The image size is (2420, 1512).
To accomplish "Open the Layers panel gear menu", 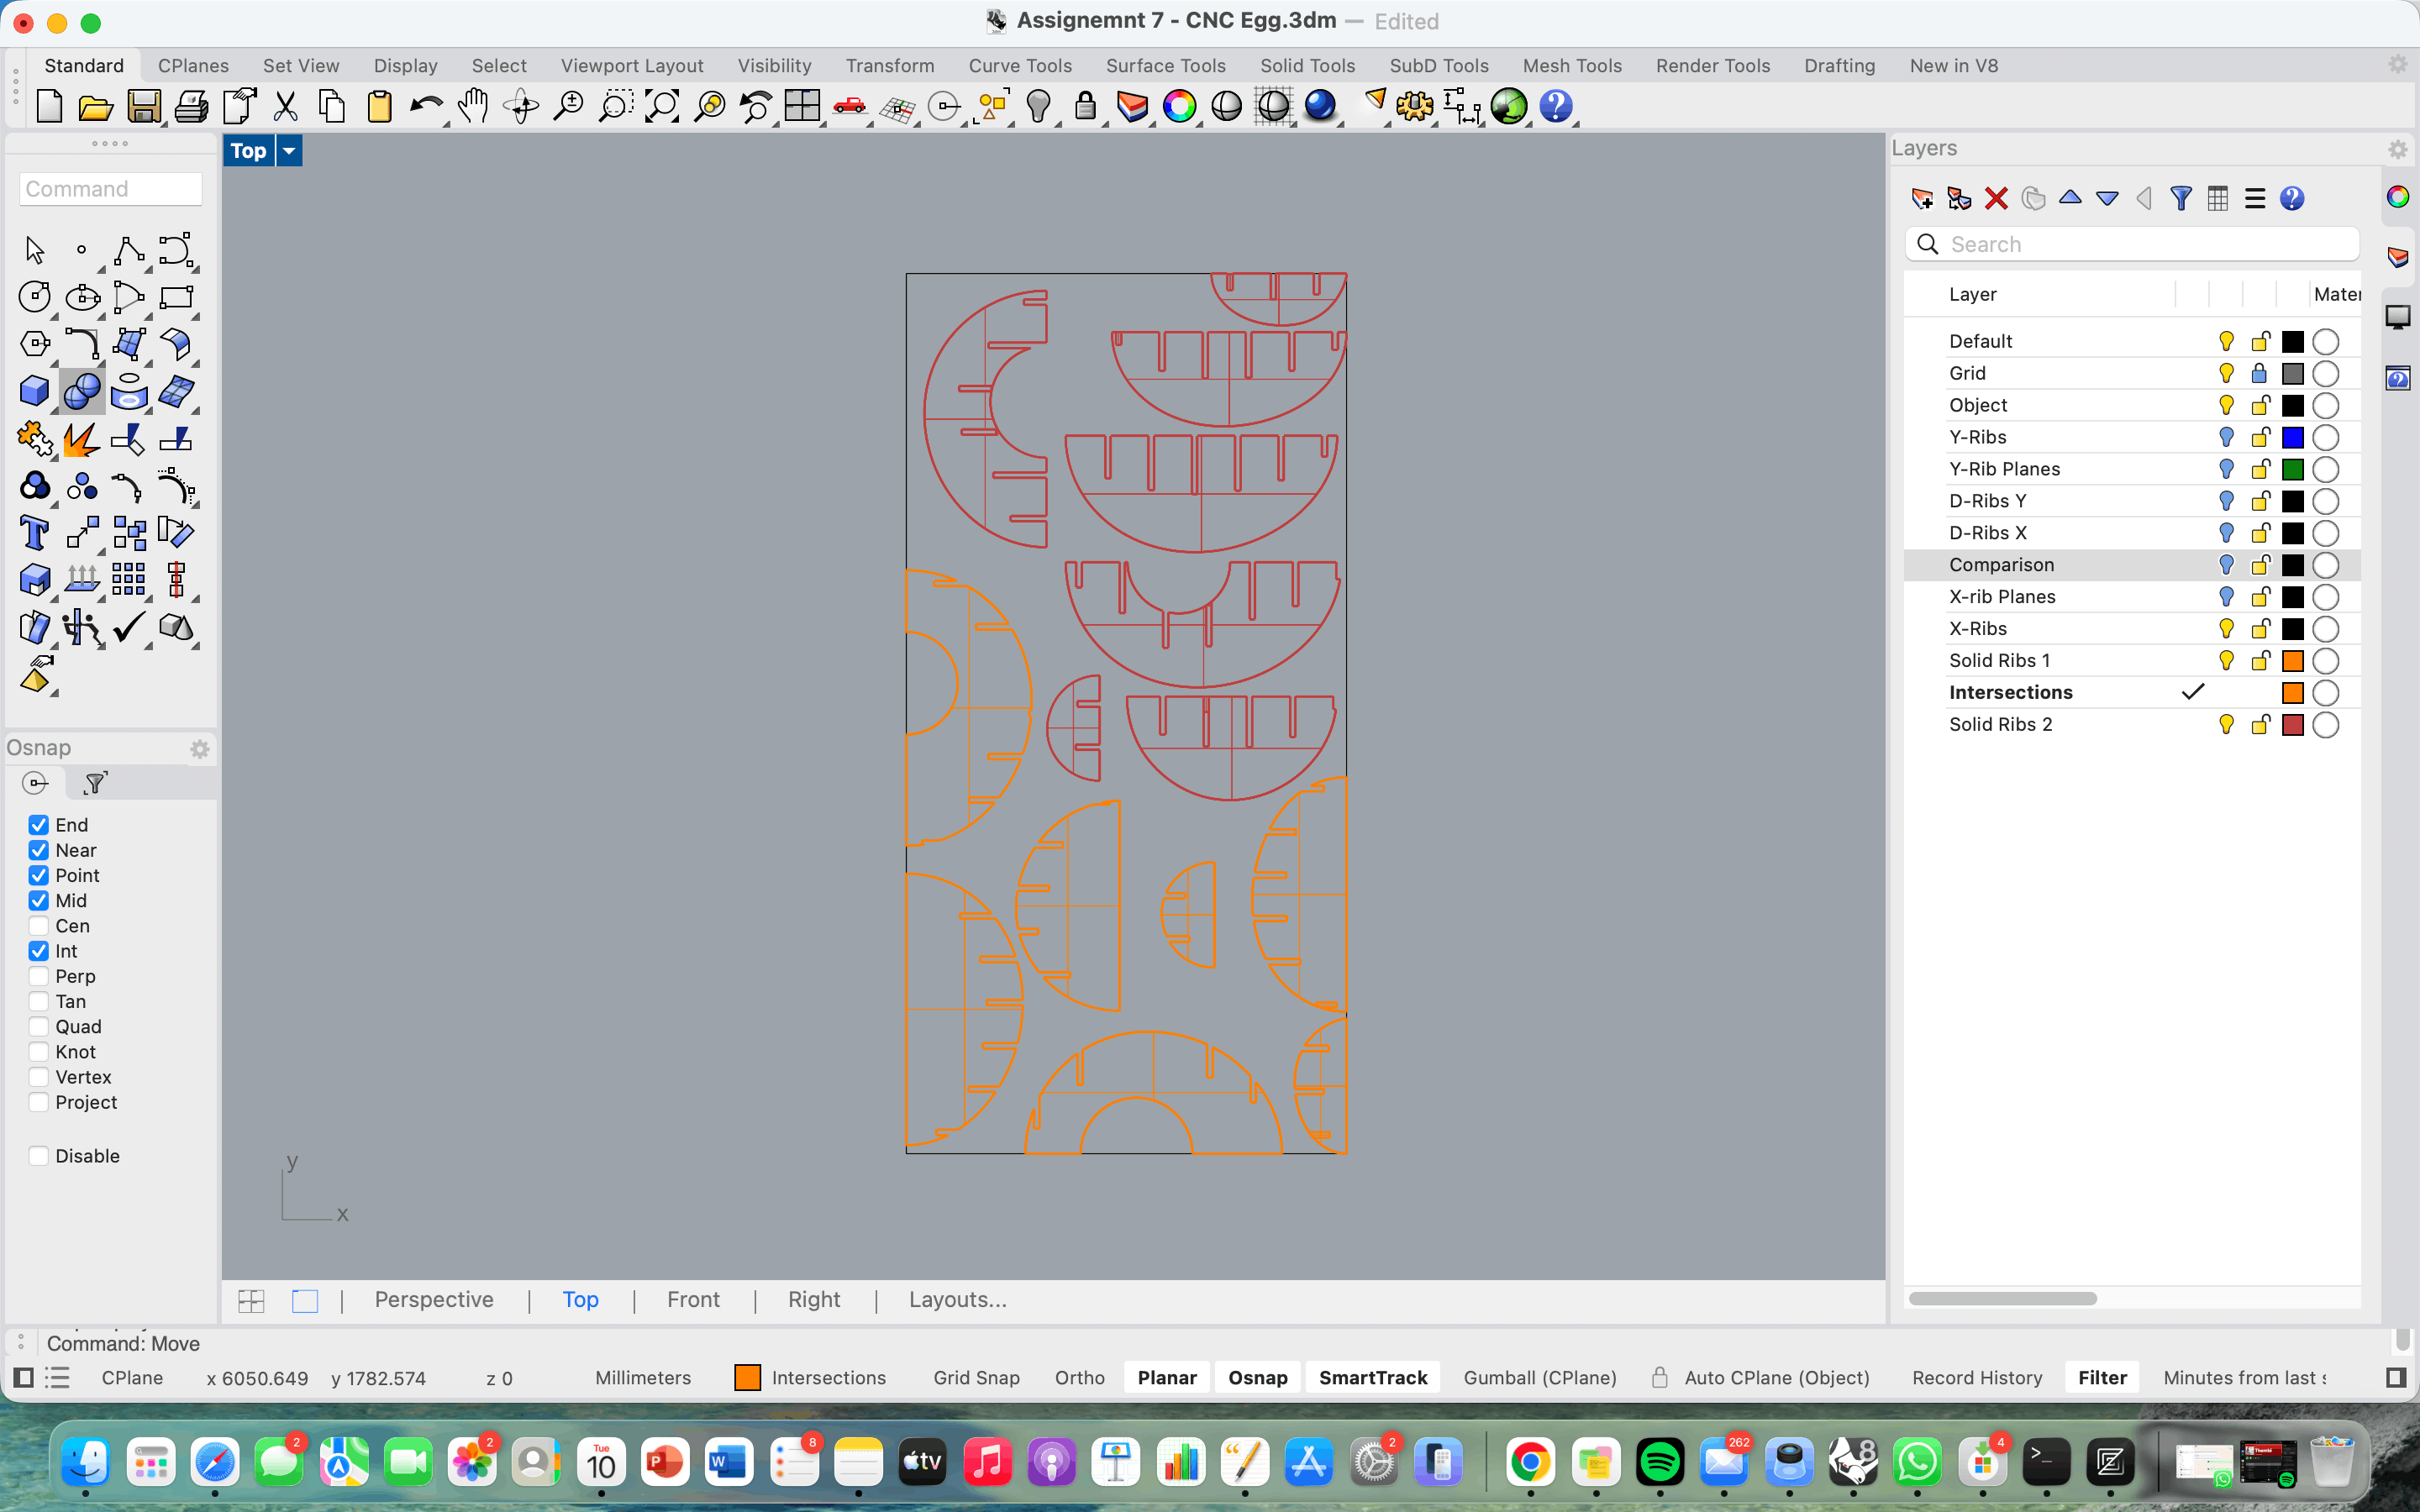I will tap(2397, 149).
